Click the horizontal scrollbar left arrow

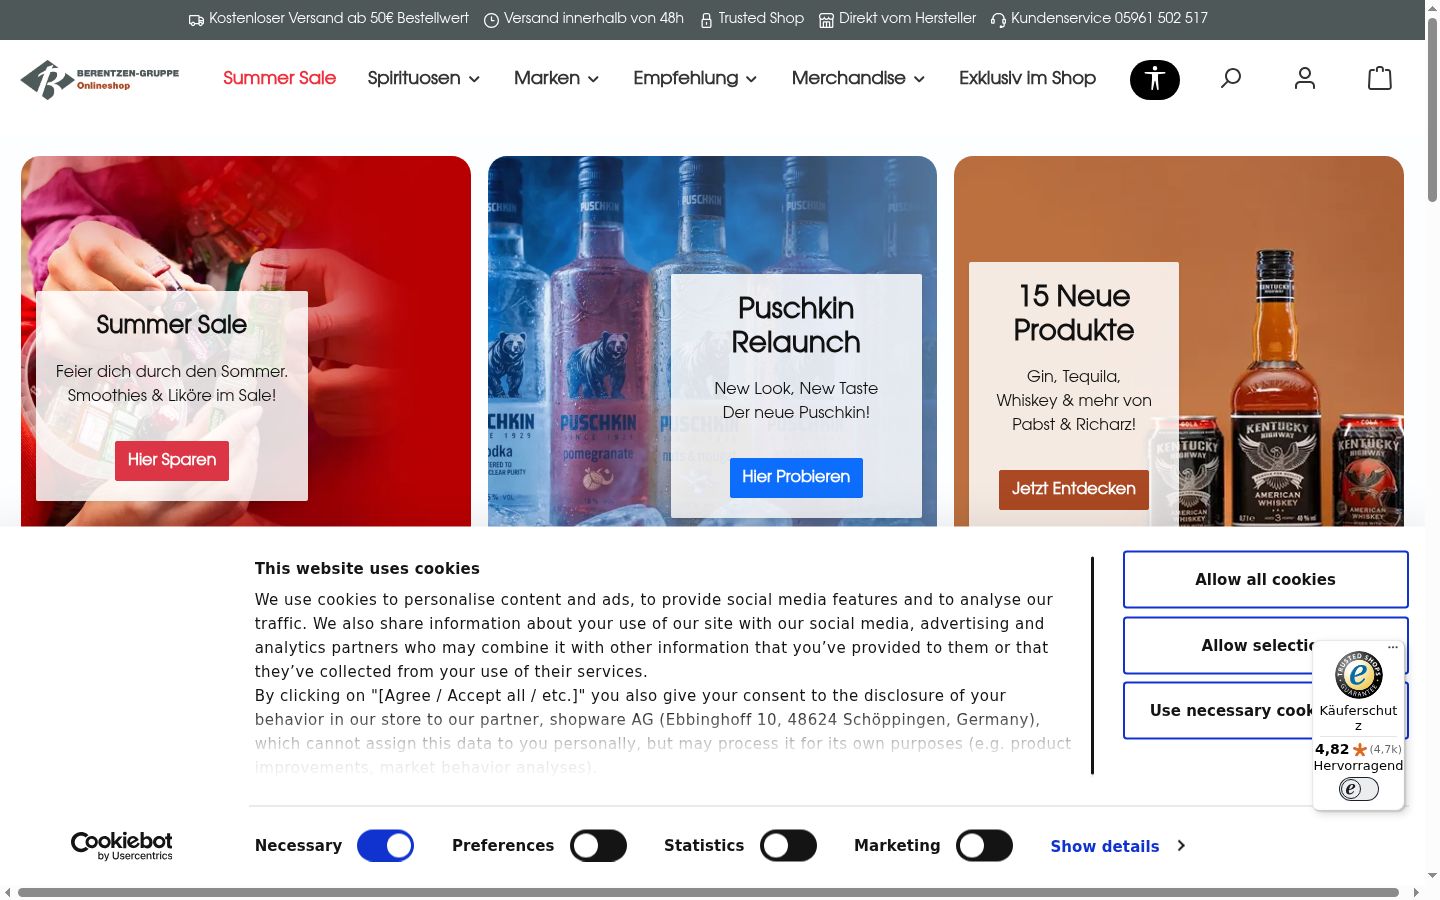coord(8,892)
